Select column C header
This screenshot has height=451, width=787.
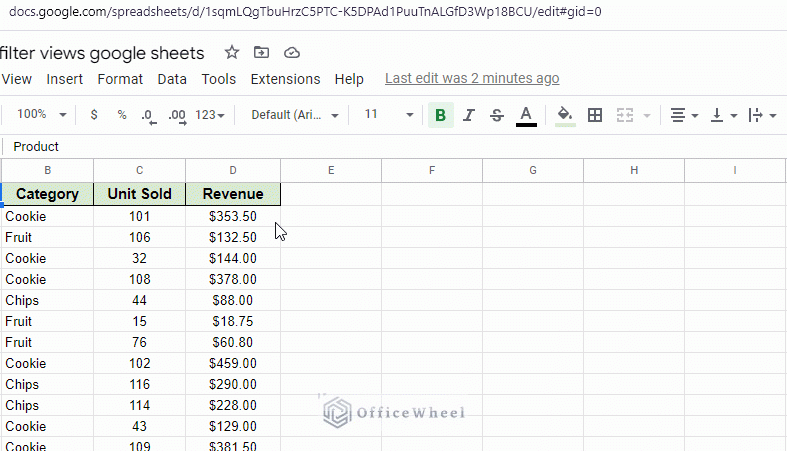[140, 171]
